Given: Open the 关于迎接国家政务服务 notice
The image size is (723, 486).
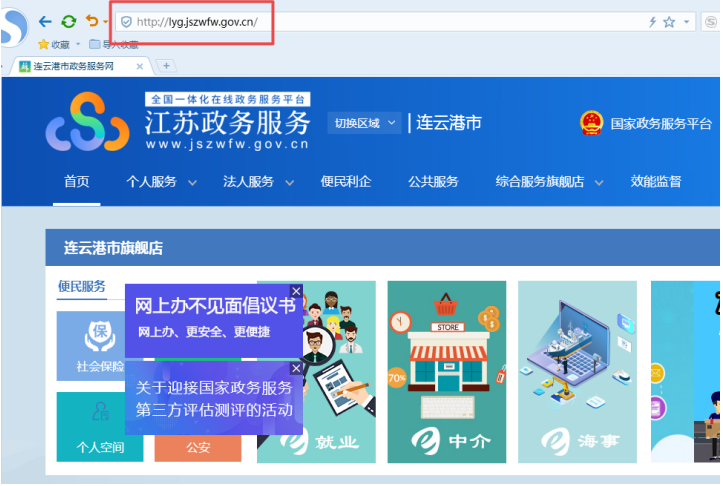Looking at the screenshot, I should click(213, 398).
